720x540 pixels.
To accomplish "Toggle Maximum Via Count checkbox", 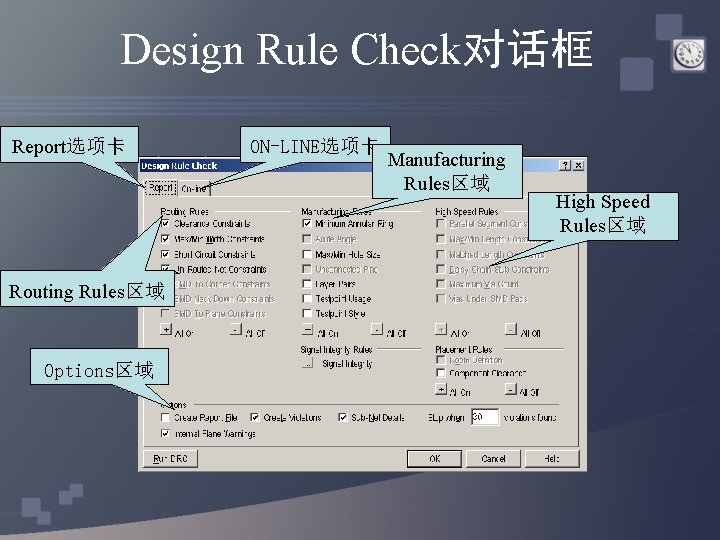I will coord(440,284).
